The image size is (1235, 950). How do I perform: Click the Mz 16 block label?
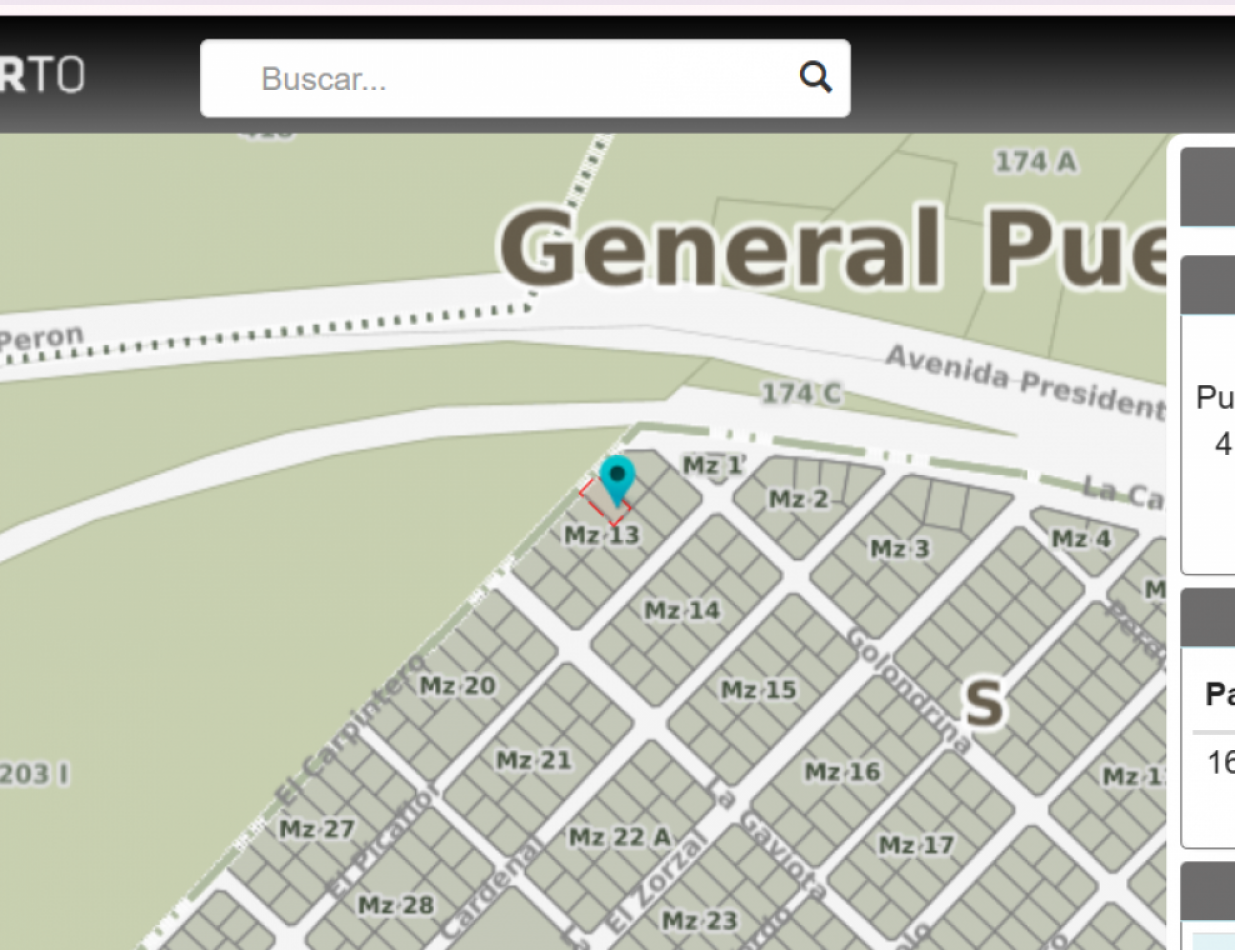(842, 771)
